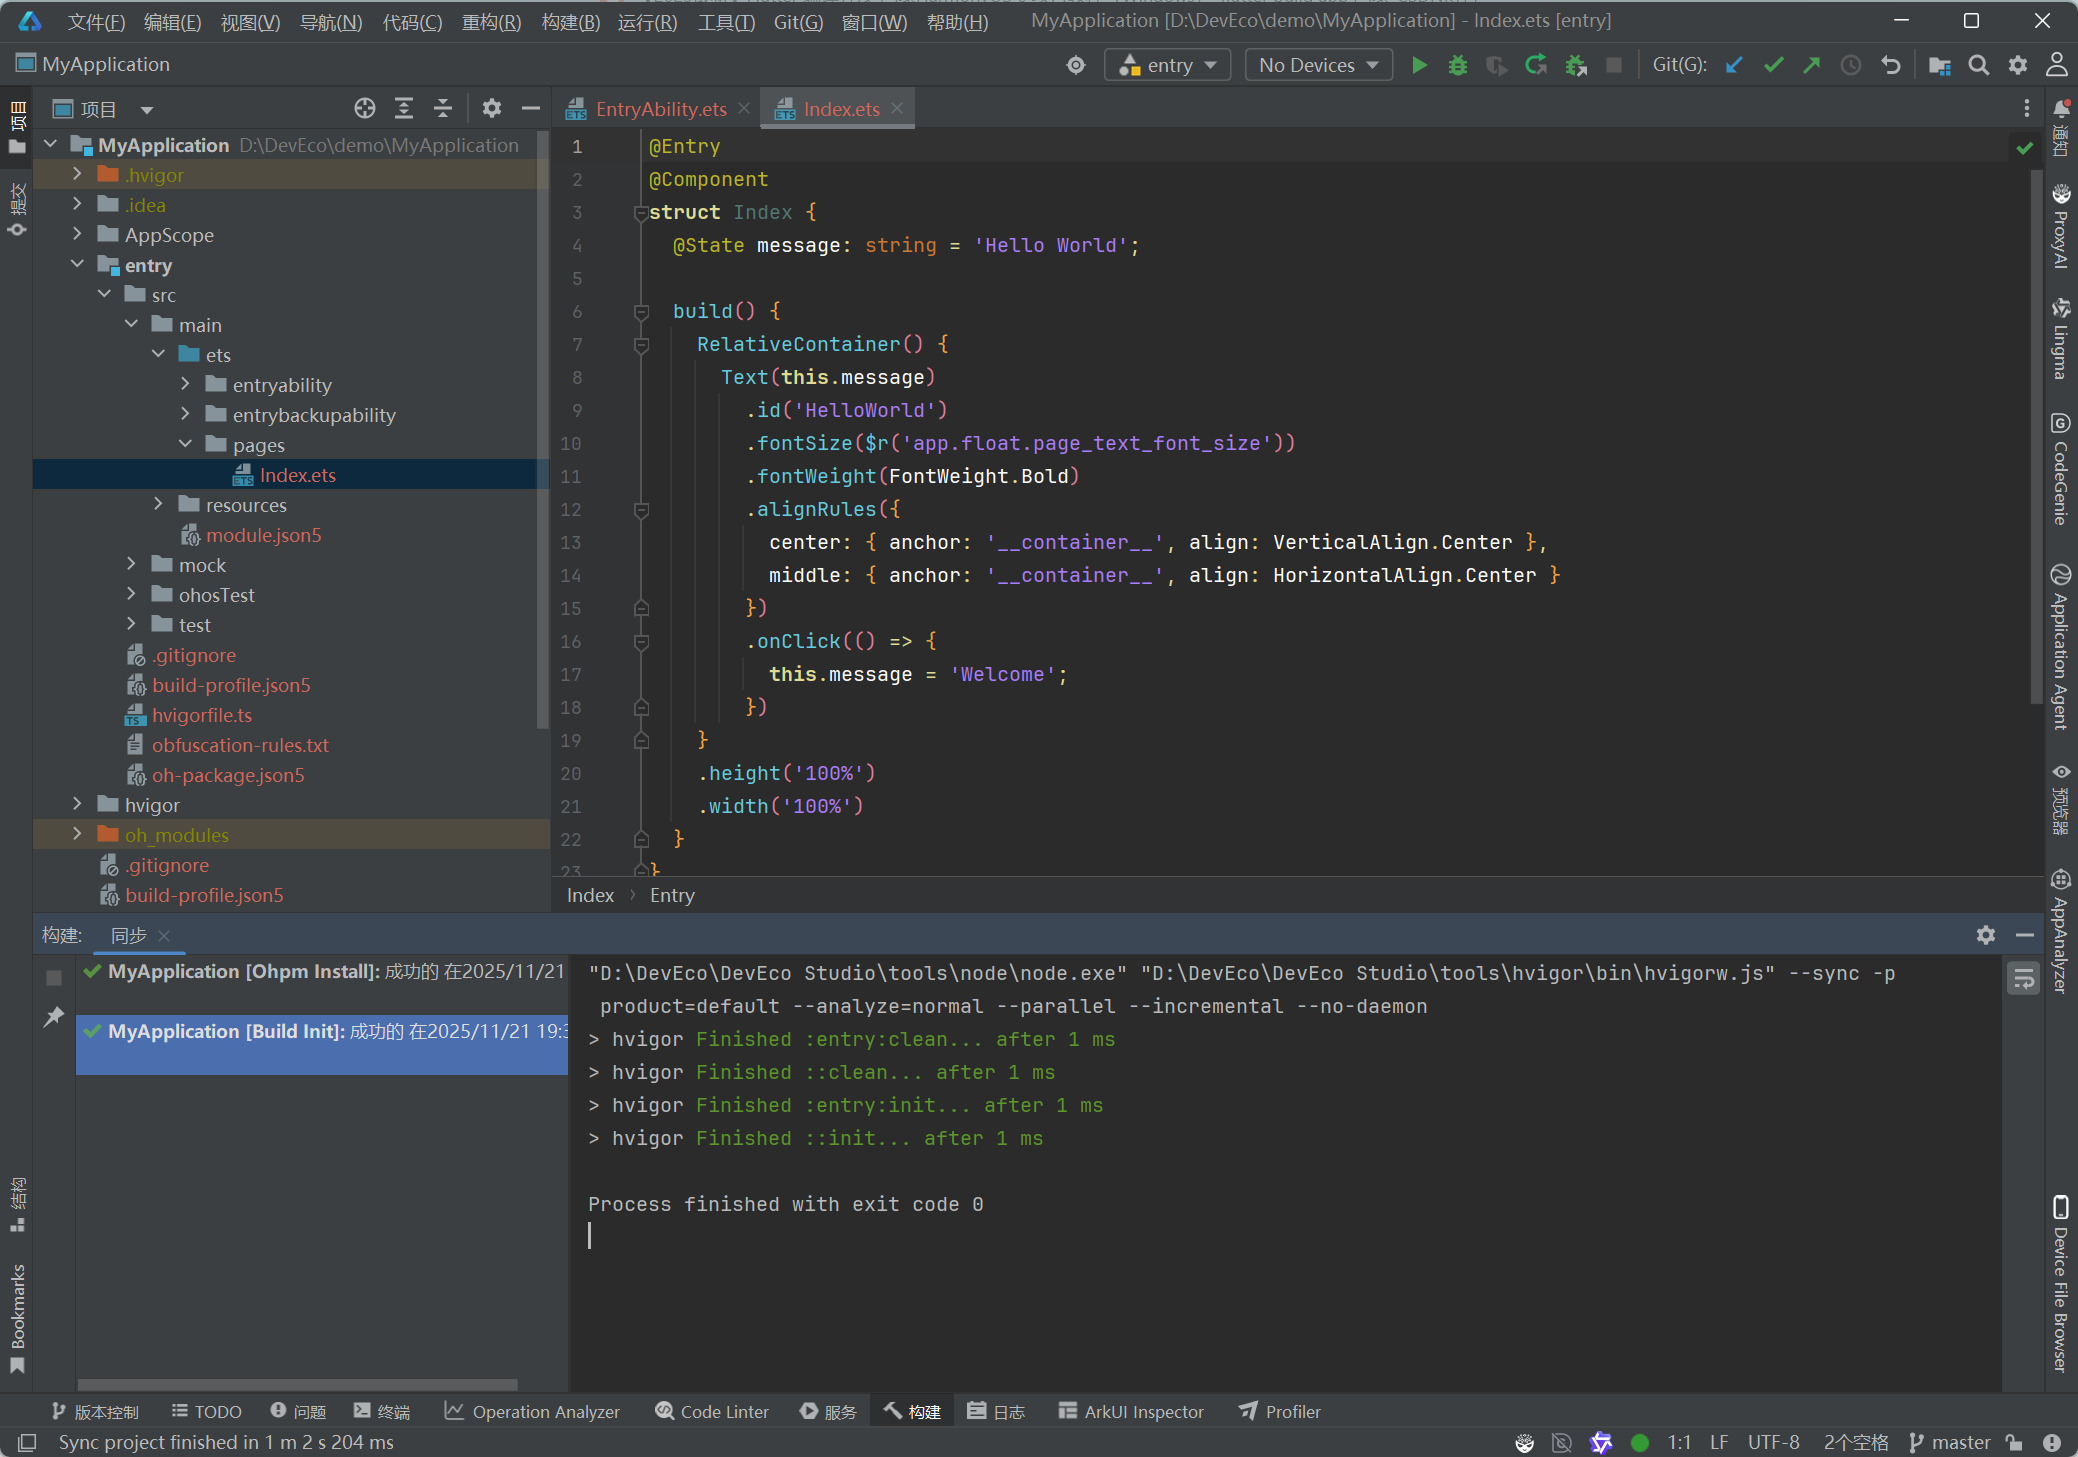Screen dimensions: 2078x1457
Task: Expand the oh_modules folder
Action: click(77, 834)
